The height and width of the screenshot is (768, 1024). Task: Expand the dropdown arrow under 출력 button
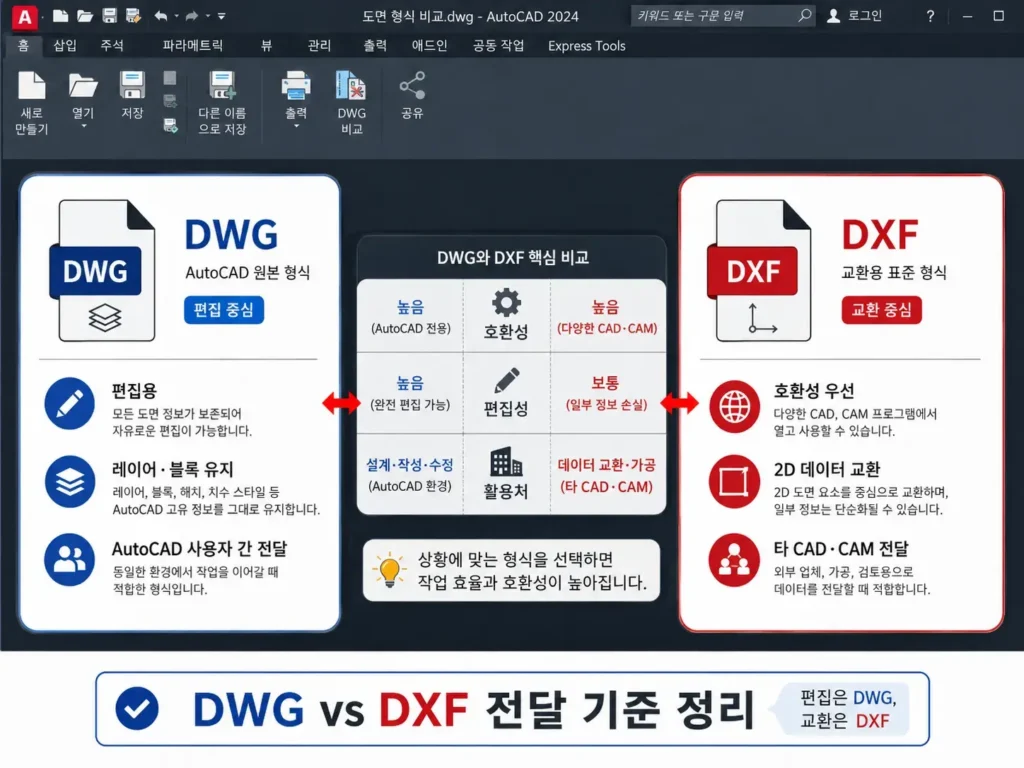coord(296,126)
